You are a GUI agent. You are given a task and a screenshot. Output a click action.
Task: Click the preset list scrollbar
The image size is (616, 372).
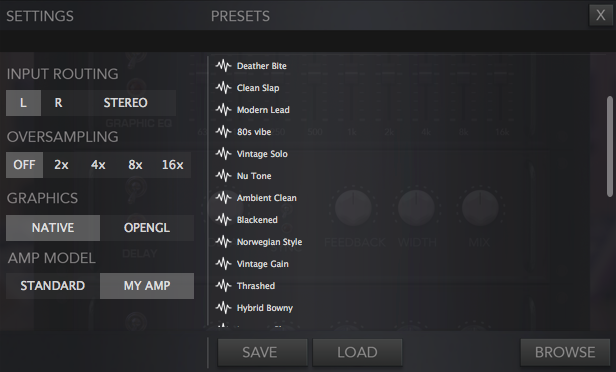coord(610,146)
